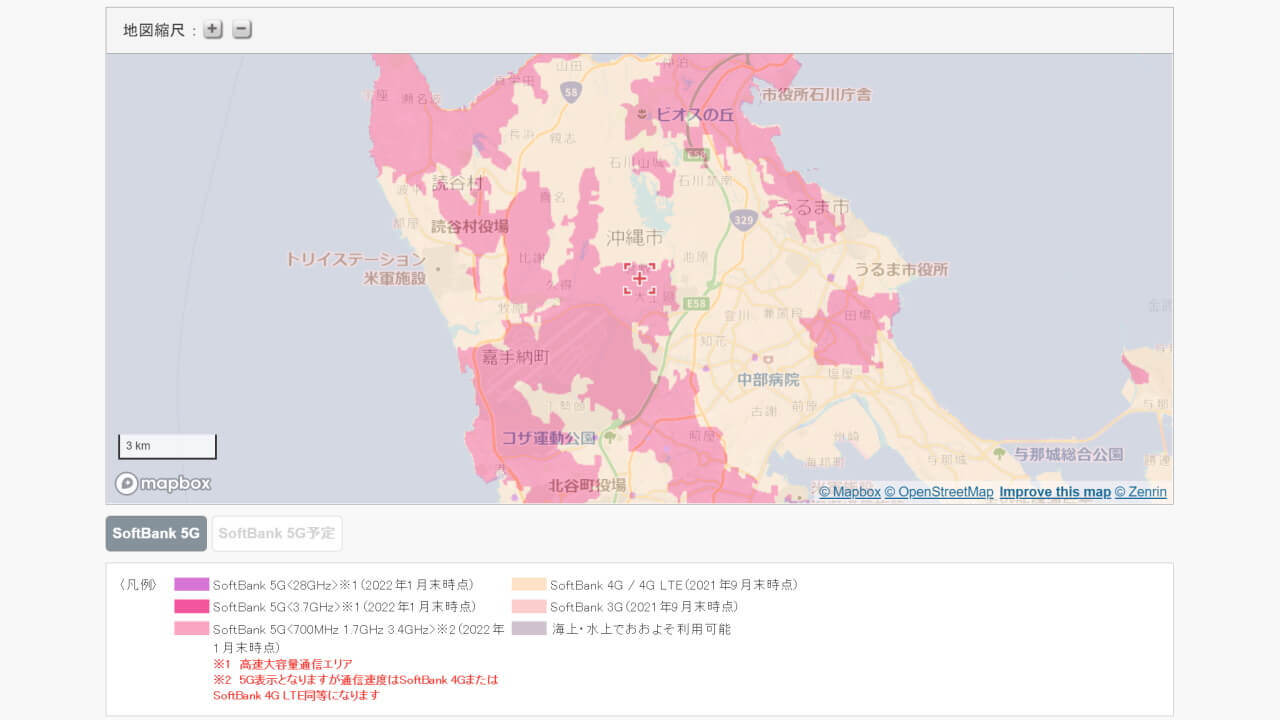Toggle the SoftBank 5G予定 planned coverage layer
The height and width of the screenshot is (720, 1280).
pos(277,533)
